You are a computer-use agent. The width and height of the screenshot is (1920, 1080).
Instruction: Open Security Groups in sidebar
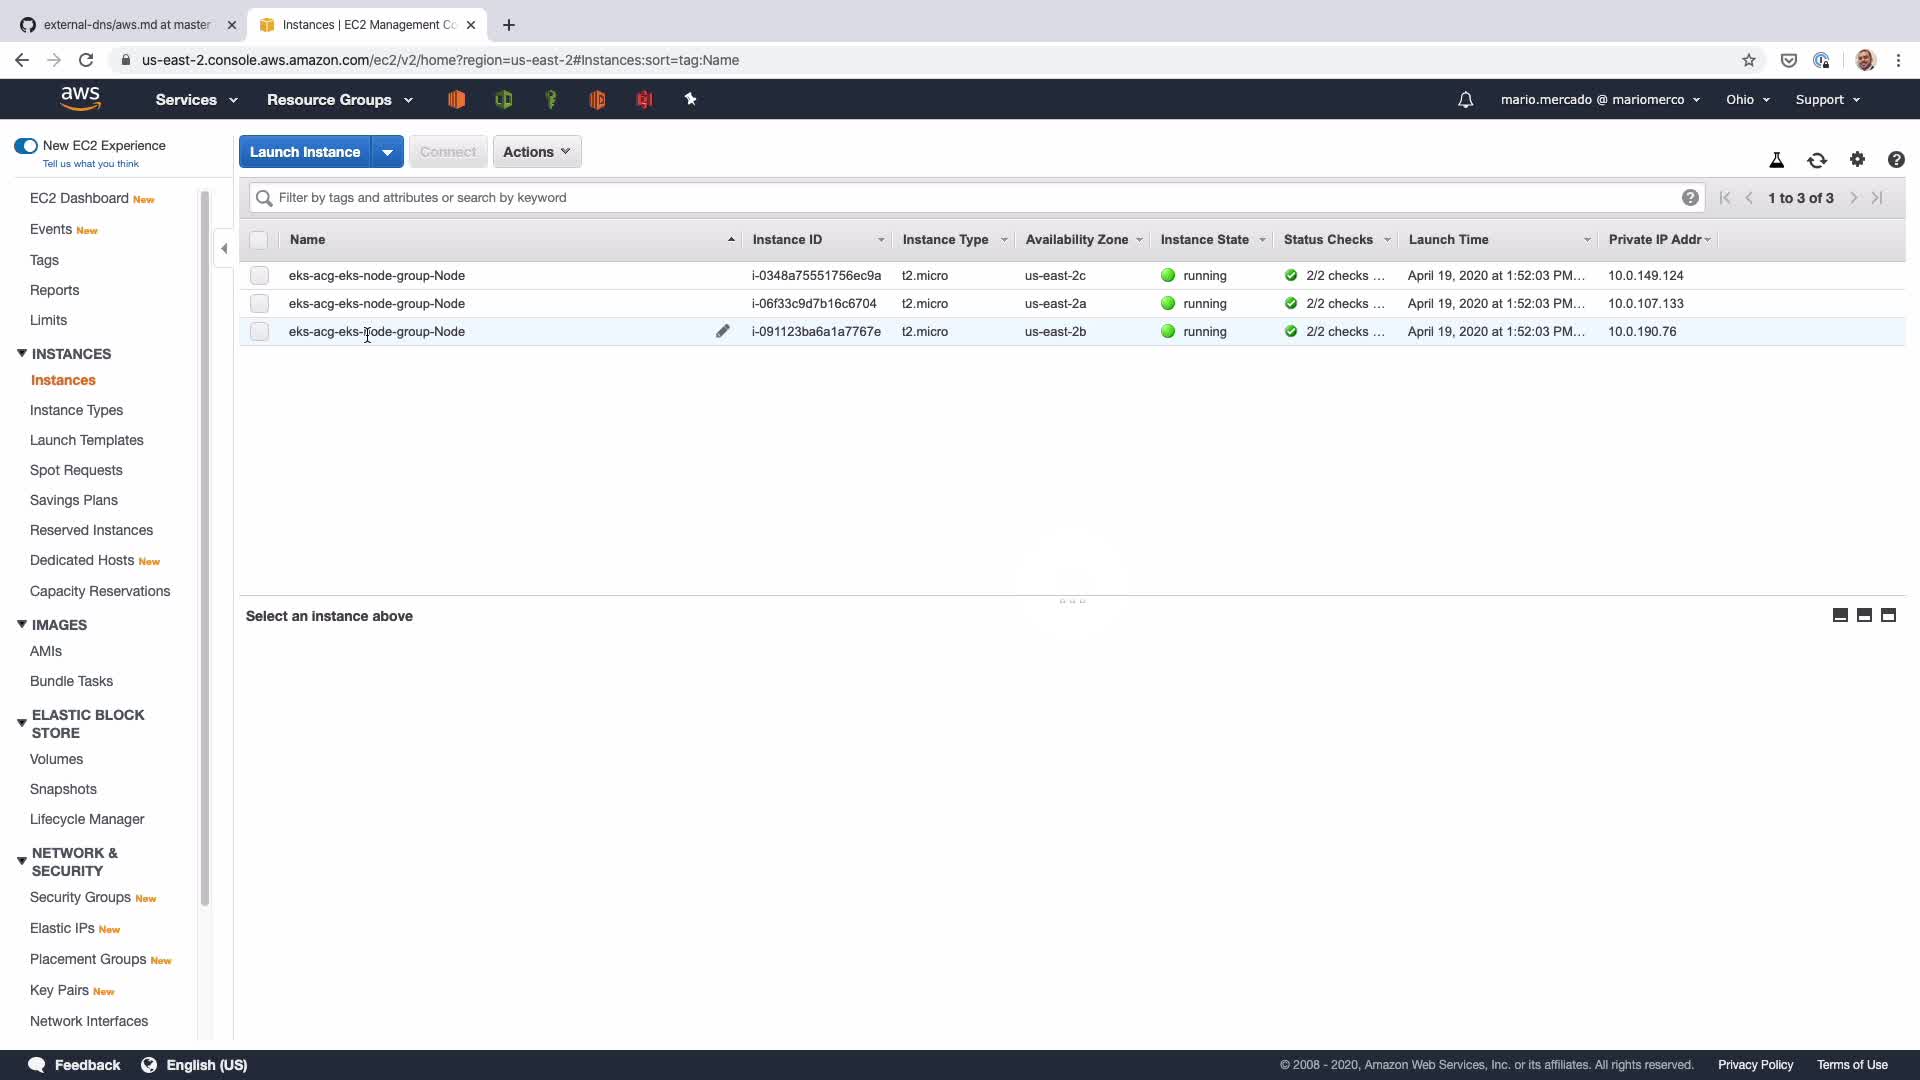80,897
